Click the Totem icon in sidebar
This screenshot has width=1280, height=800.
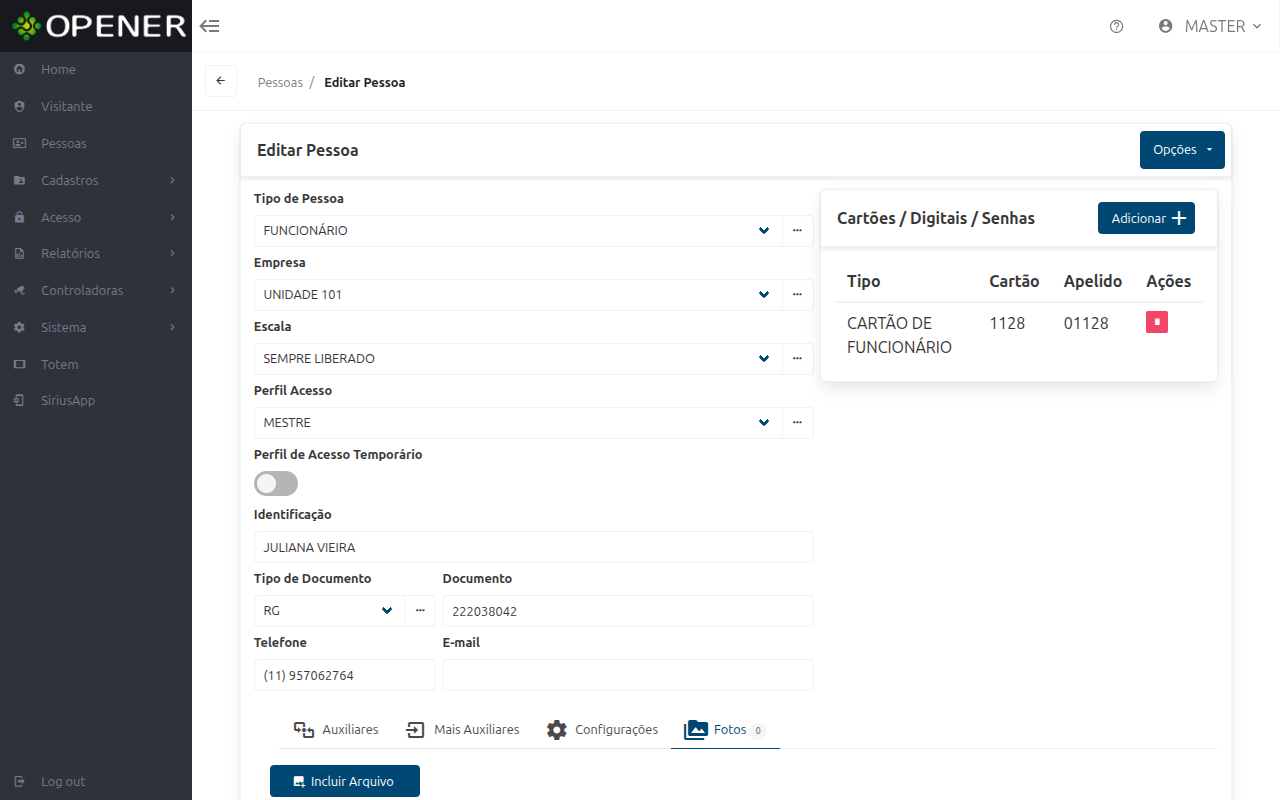19,365
